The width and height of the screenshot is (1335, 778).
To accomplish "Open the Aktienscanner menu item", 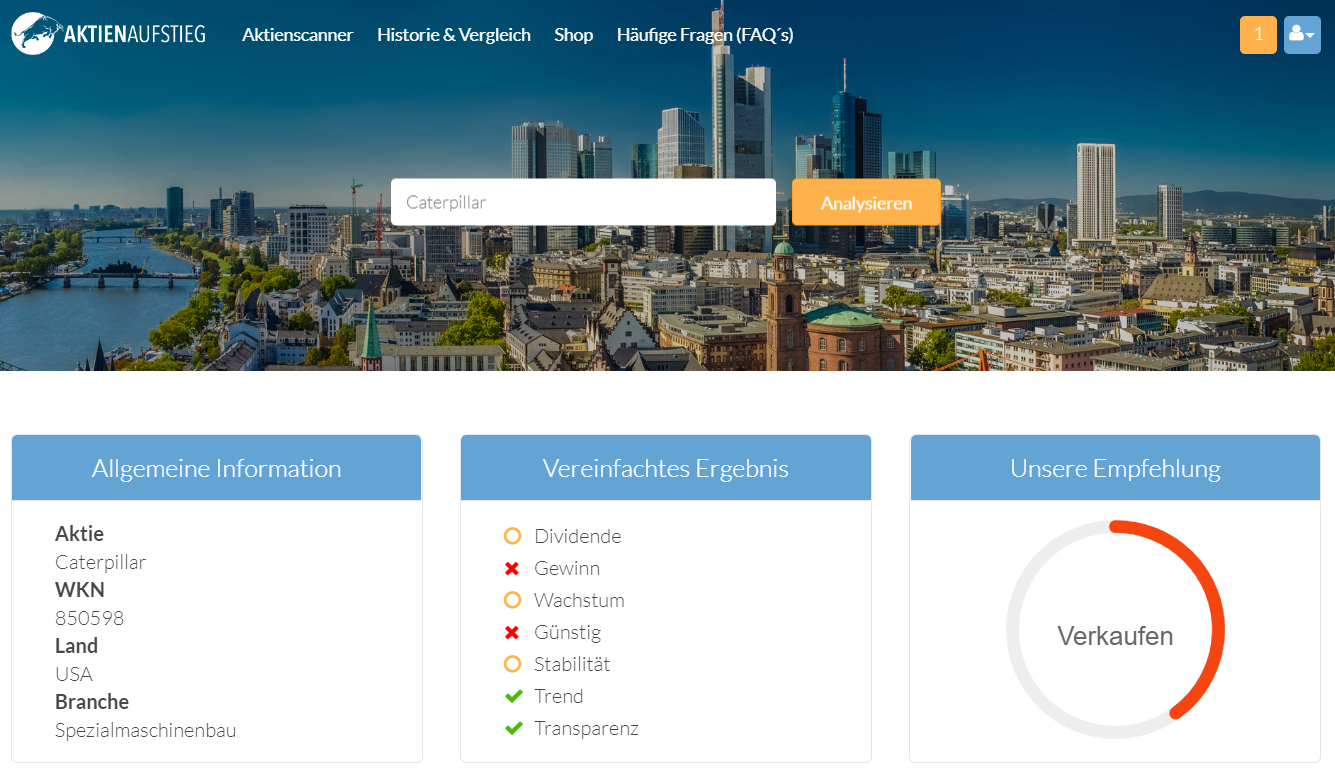I will [298, 35].
